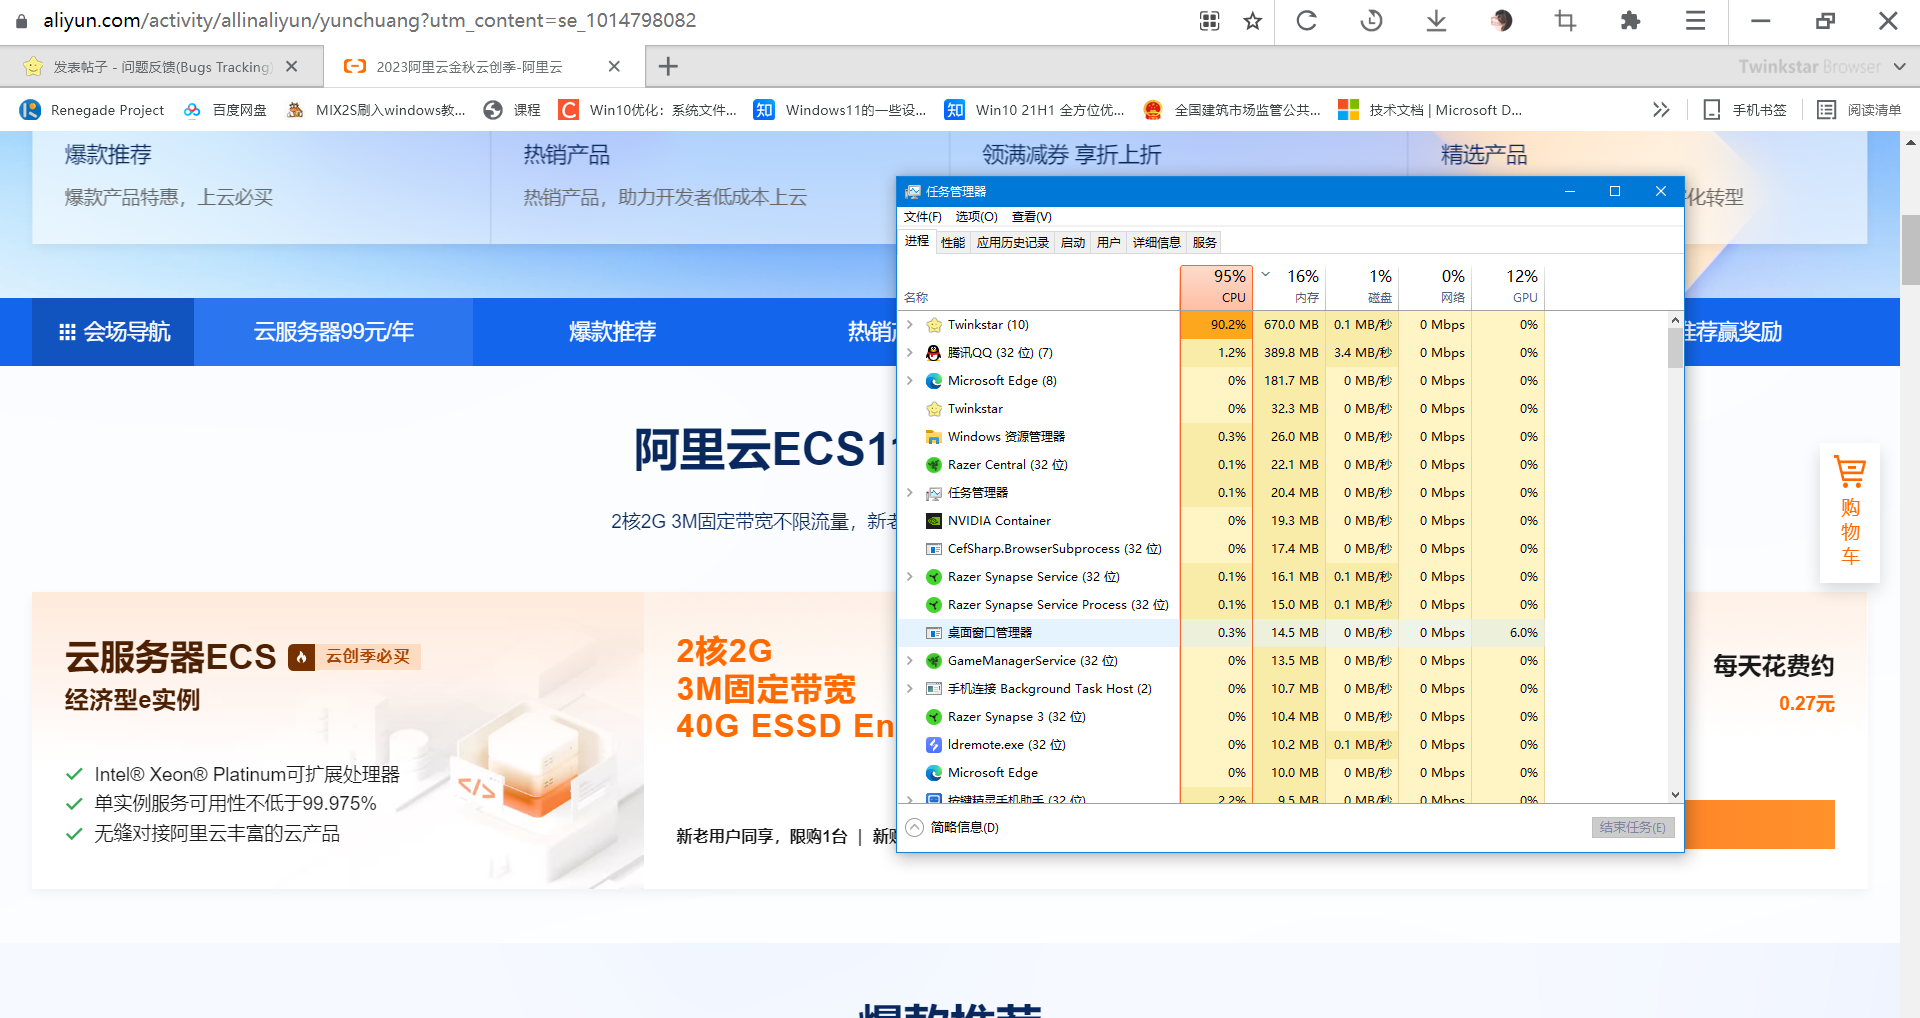Open Task Manager 选项(O) menu
Screen dimensions: 1920x1018
pyautogui.click(x=976, y=217)
